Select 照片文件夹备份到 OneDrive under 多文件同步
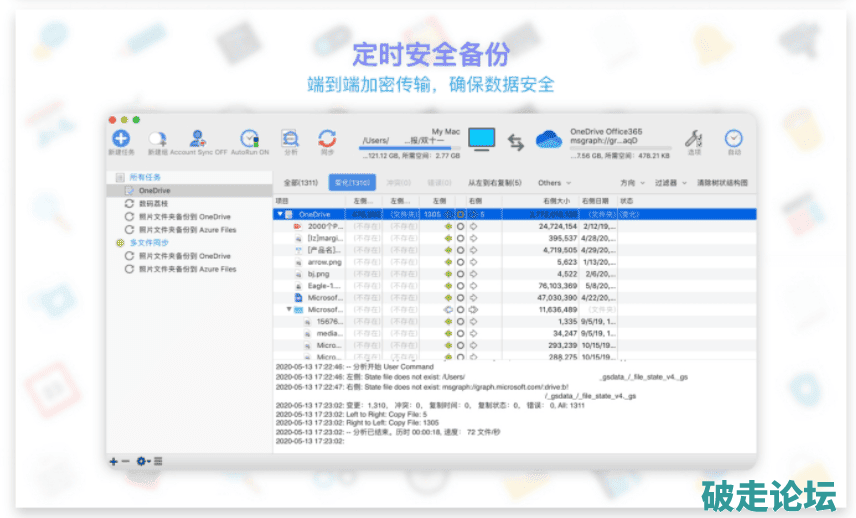 (189, 256)
